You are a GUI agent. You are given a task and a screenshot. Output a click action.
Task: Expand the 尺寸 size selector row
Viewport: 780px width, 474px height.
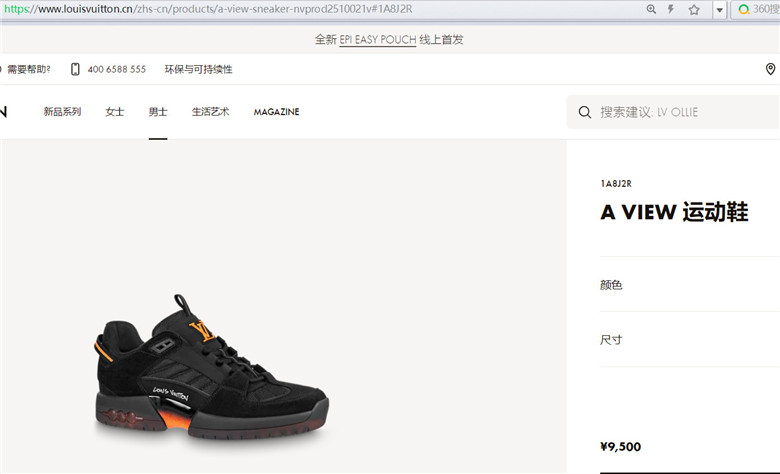(x=690, y=340)
